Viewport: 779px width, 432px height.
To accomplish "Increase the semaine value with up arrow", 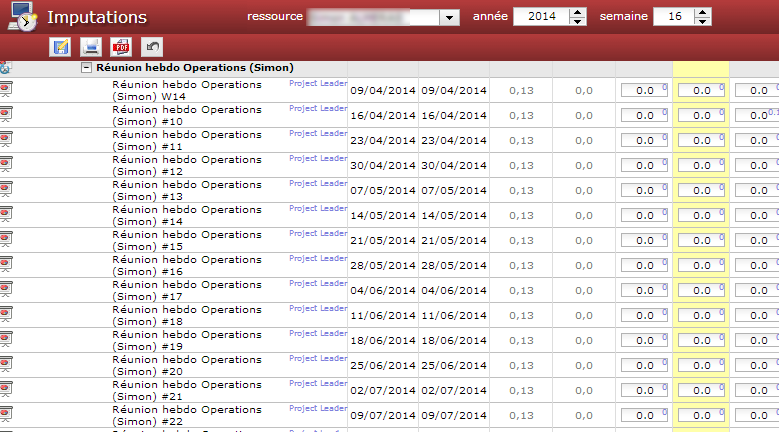I will (703, 13).
